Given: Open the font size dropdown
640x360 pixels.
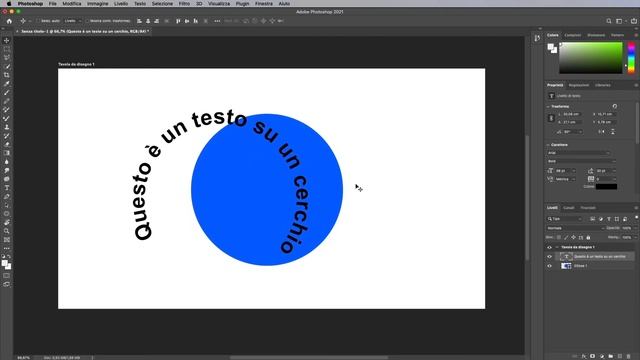Looking at the screenshot, I should [573, 171].
